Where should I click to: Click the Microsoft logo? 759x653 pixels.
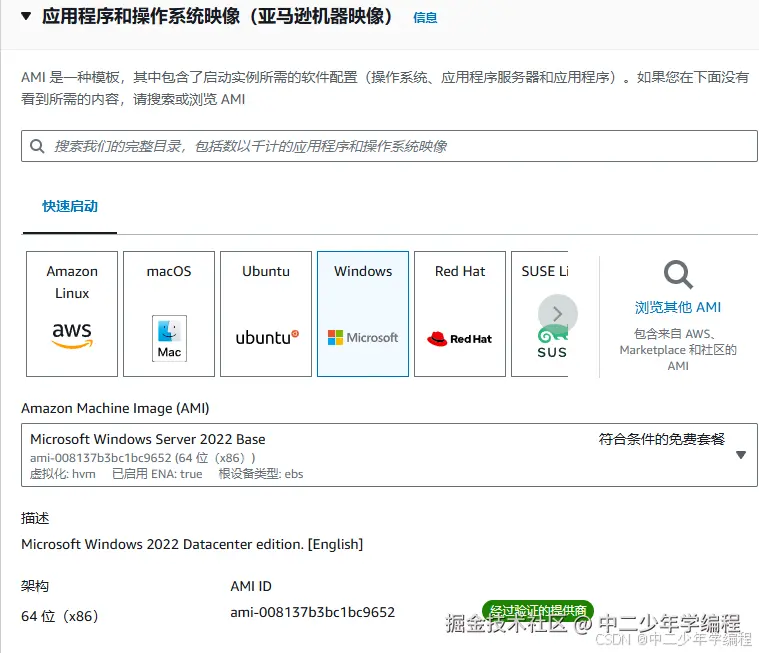point(363,337)
